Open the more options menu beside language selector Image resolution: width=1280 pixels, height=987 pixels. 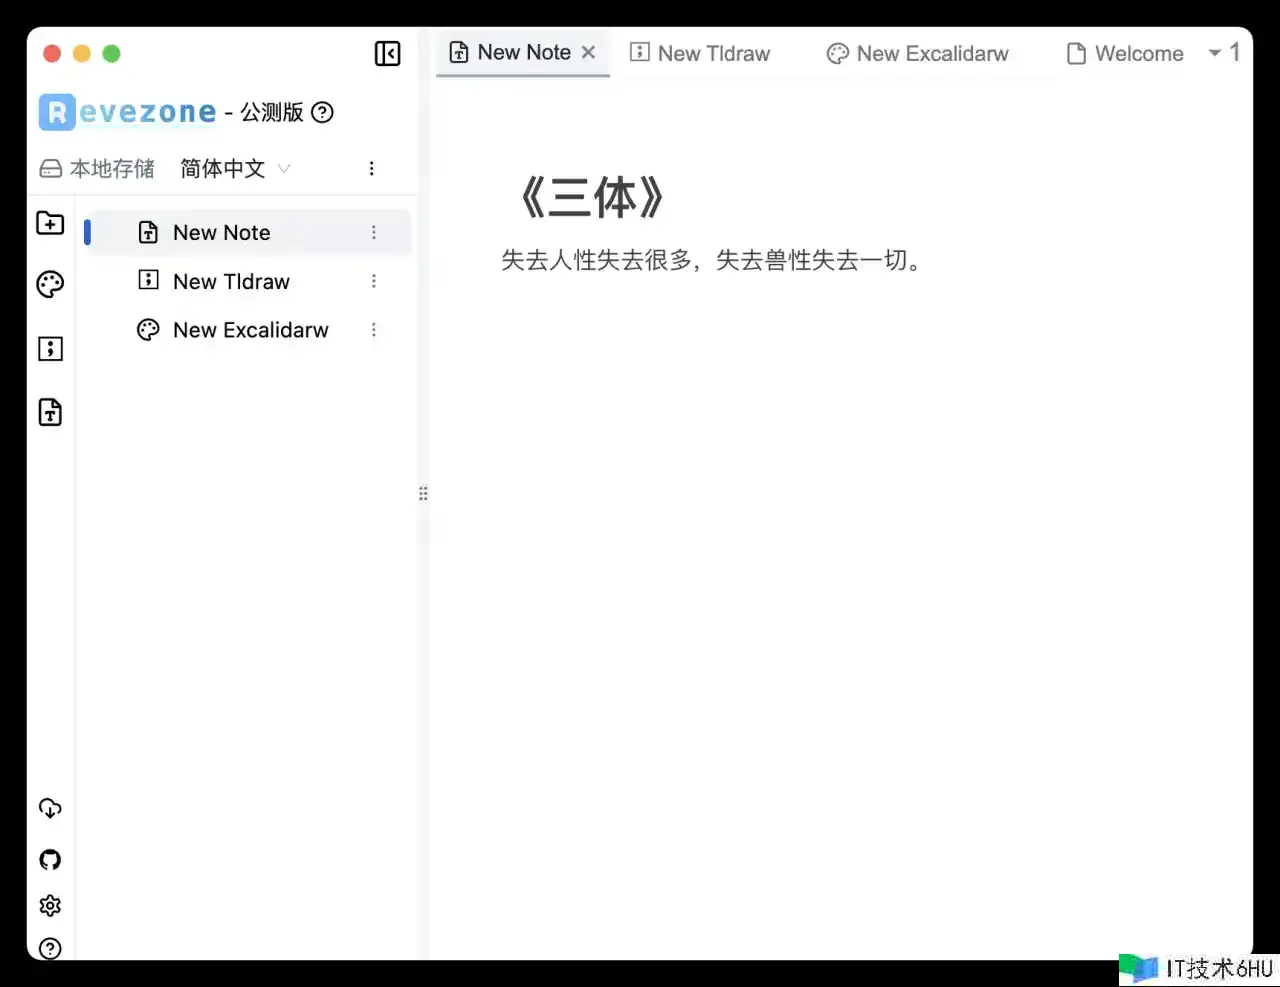(372, 169)
